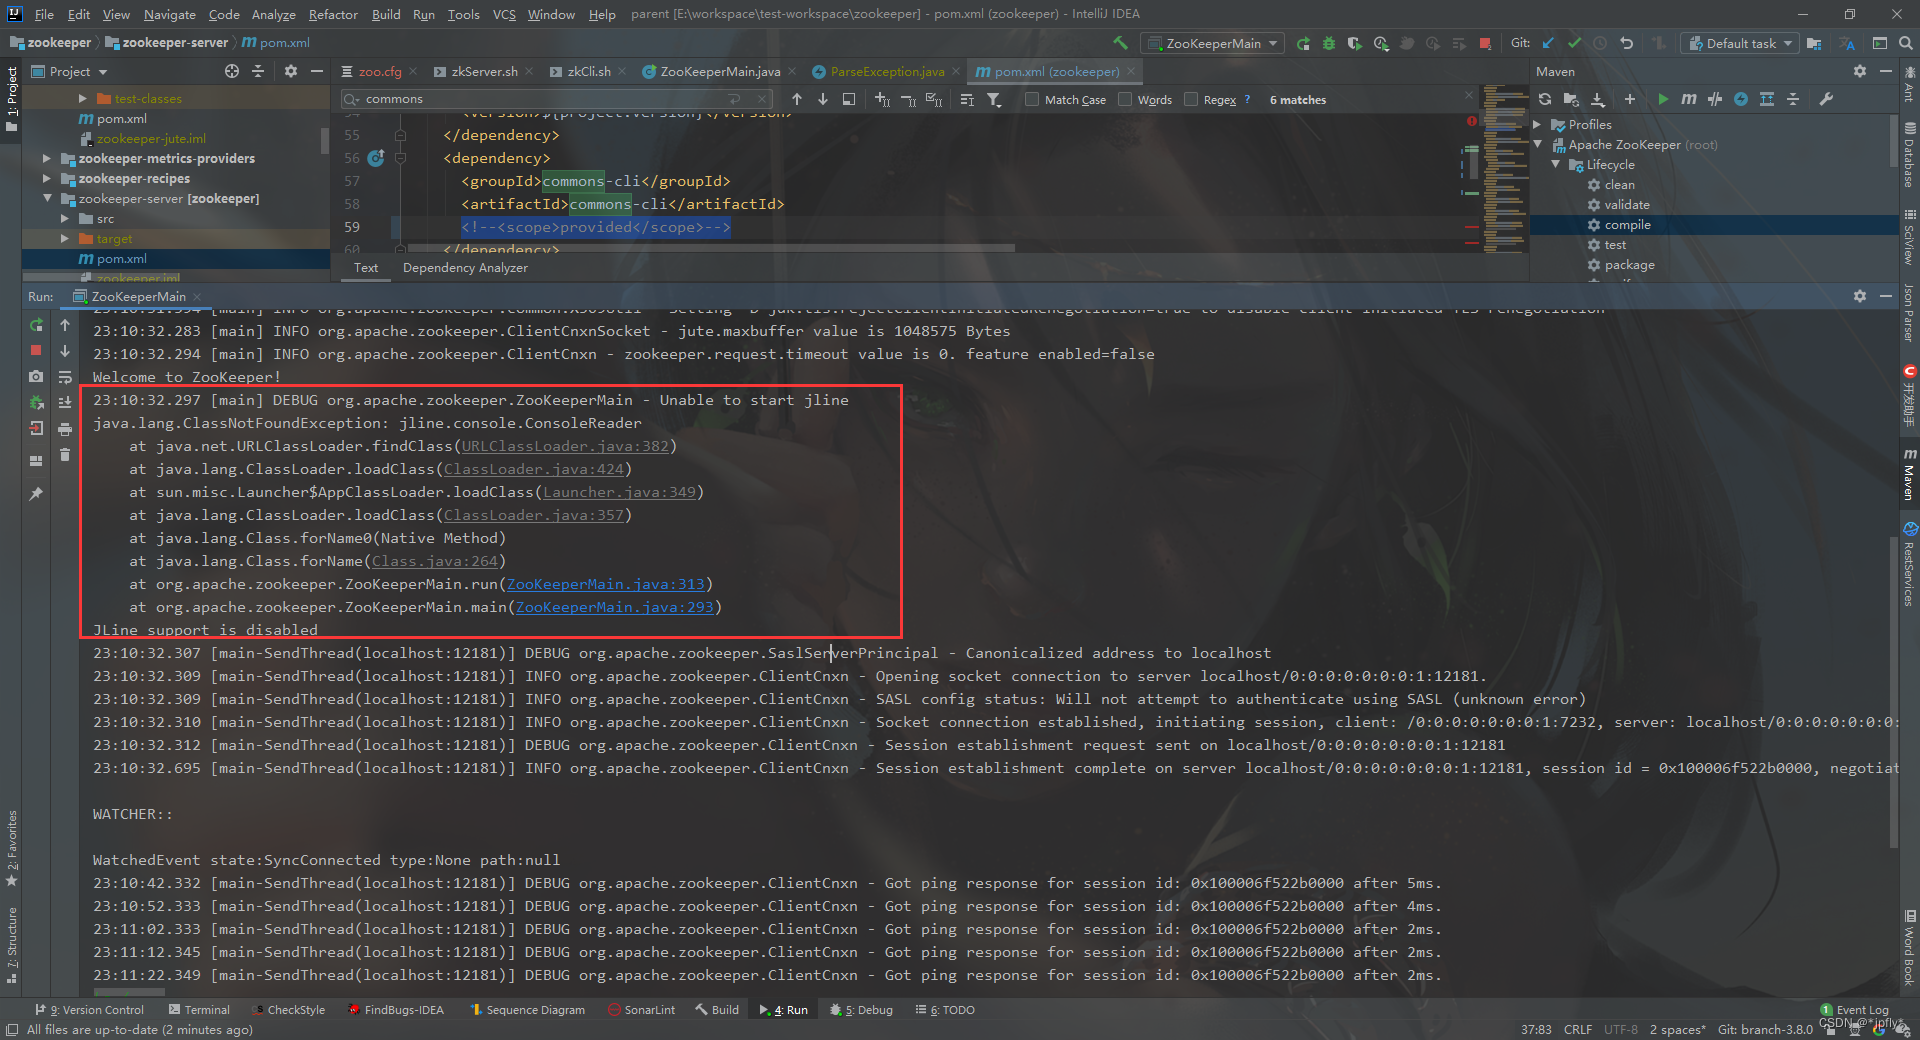Toggle soft-wrap in the Run console

pyautogui.click(x=65, y=376)
